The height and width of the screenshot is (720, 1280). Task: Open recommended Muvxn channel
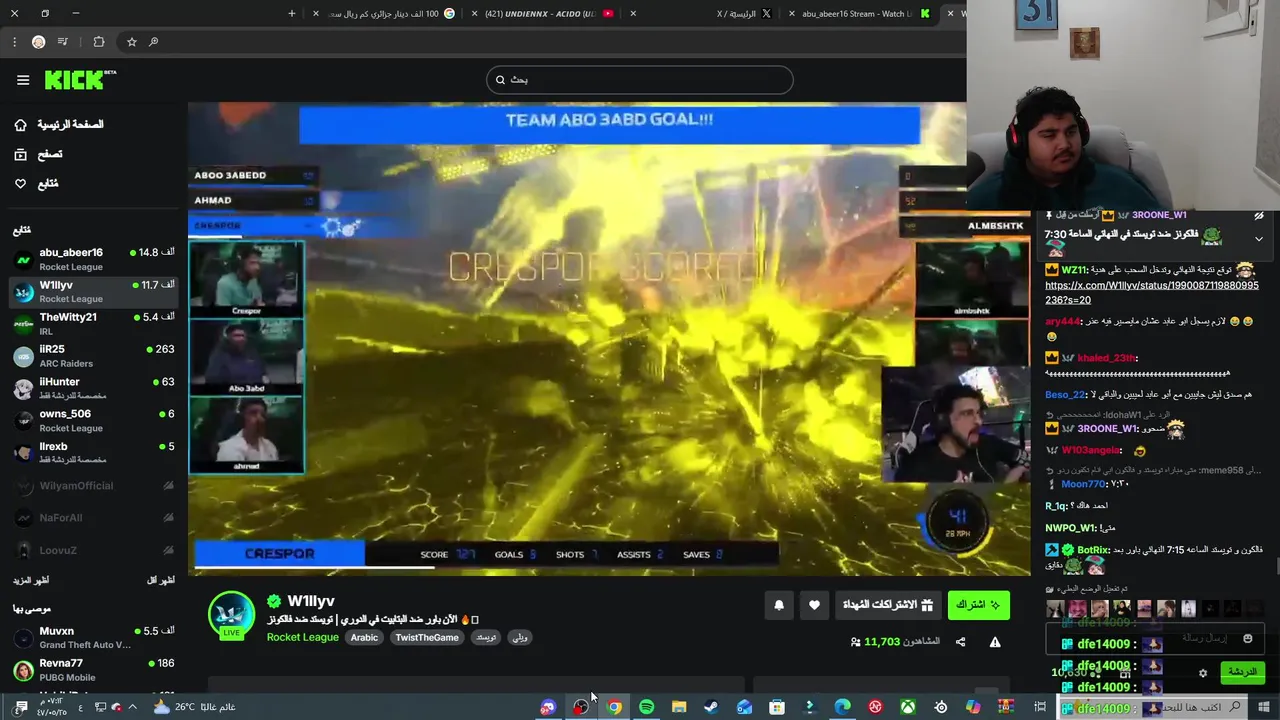click(x=94, y=637)
